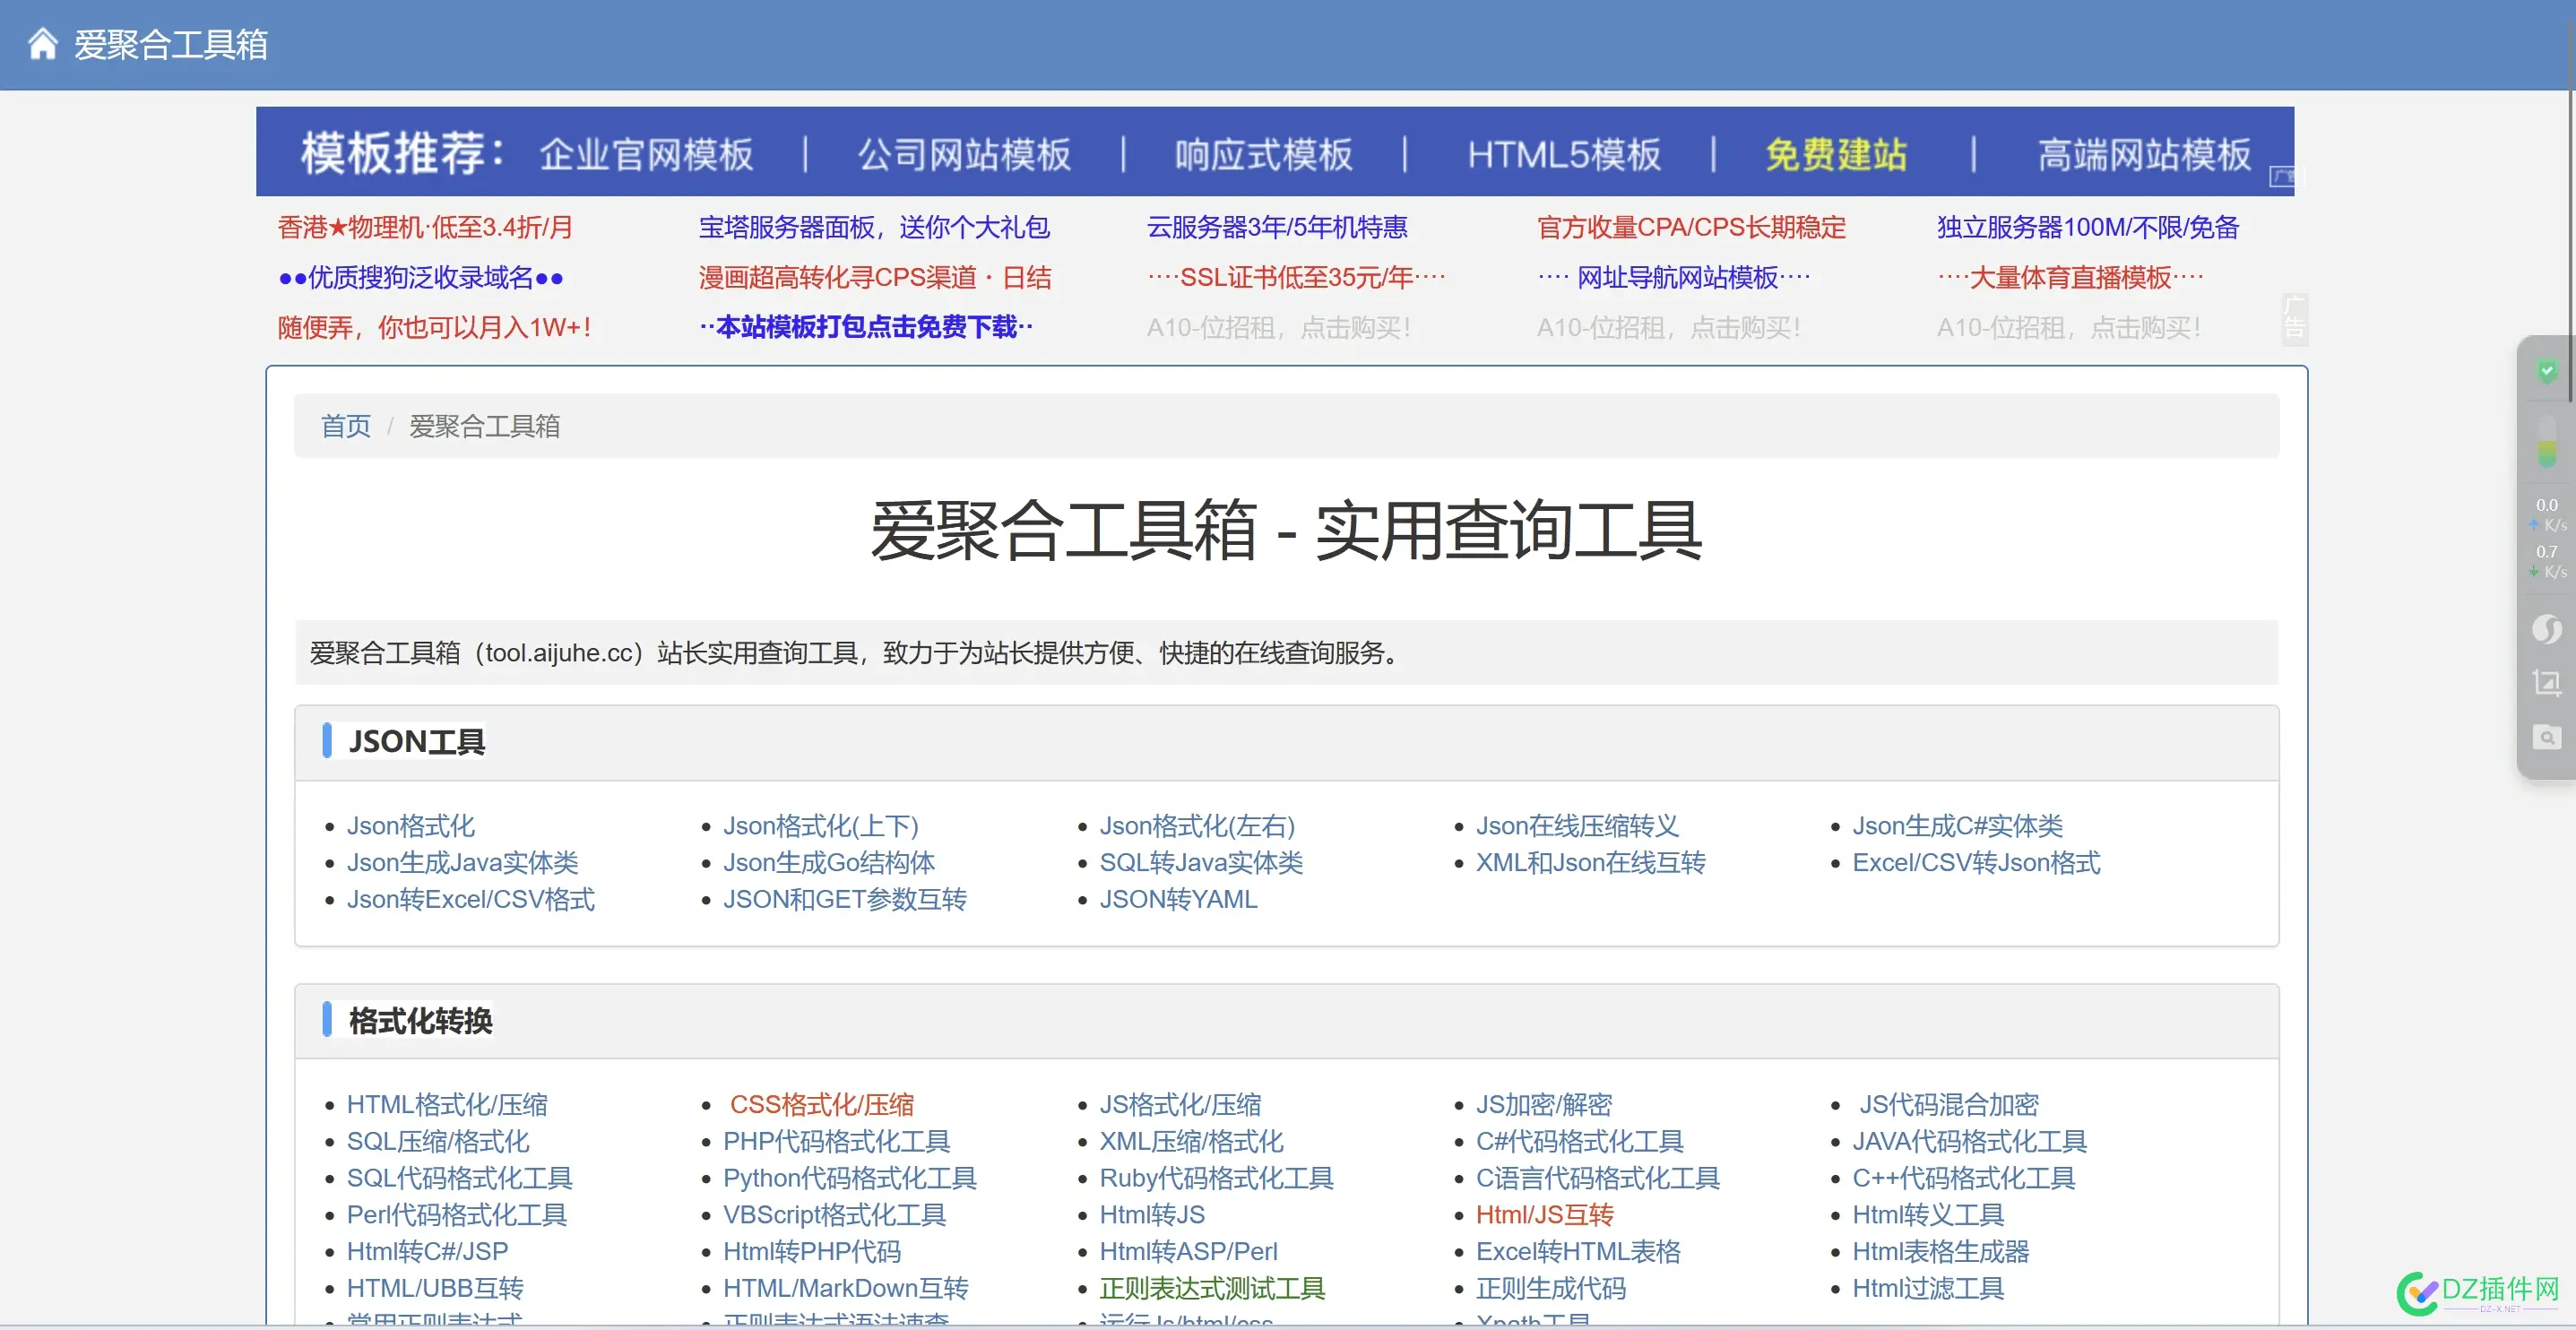Click 企业官网模板 in the banner
2576x1330 pixels.
pyautogui.click(x=646, y=154)
